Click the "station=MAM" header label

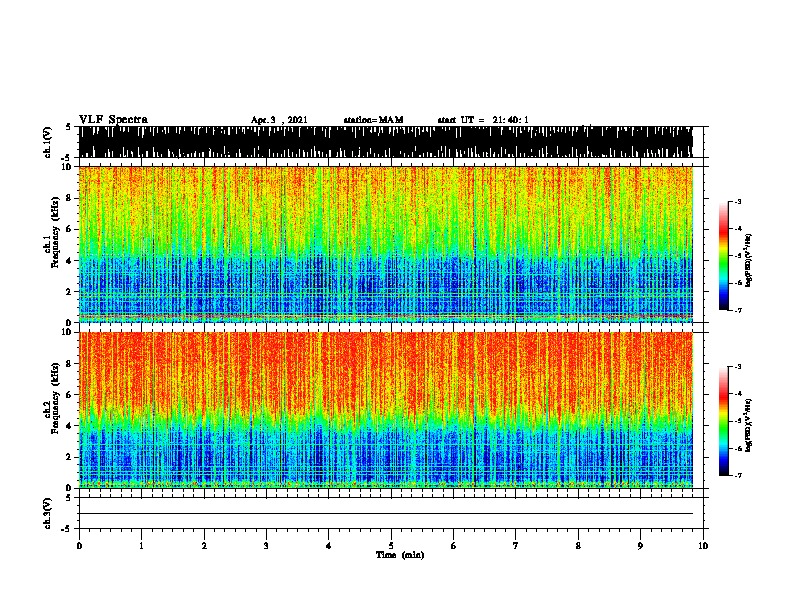tap(373, 120)
